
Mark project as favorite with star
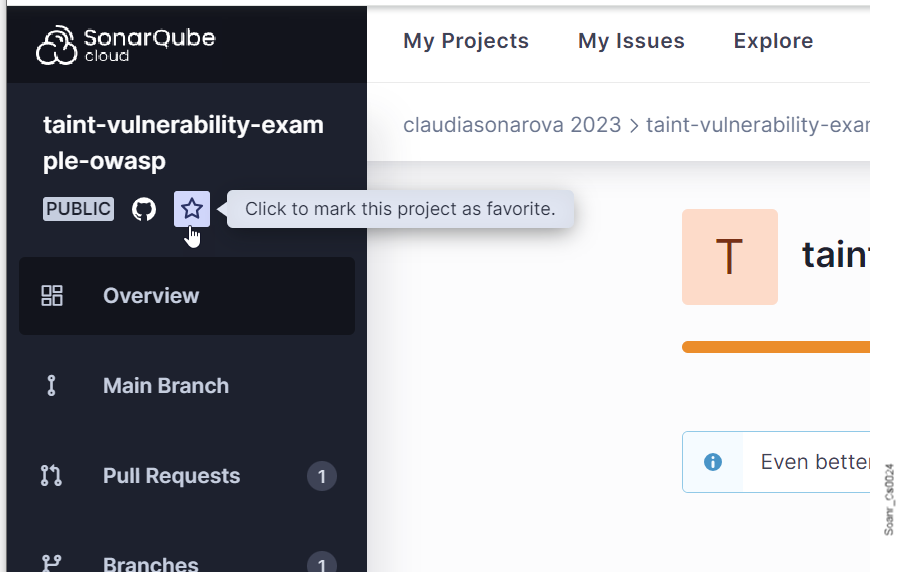point(192,209)
